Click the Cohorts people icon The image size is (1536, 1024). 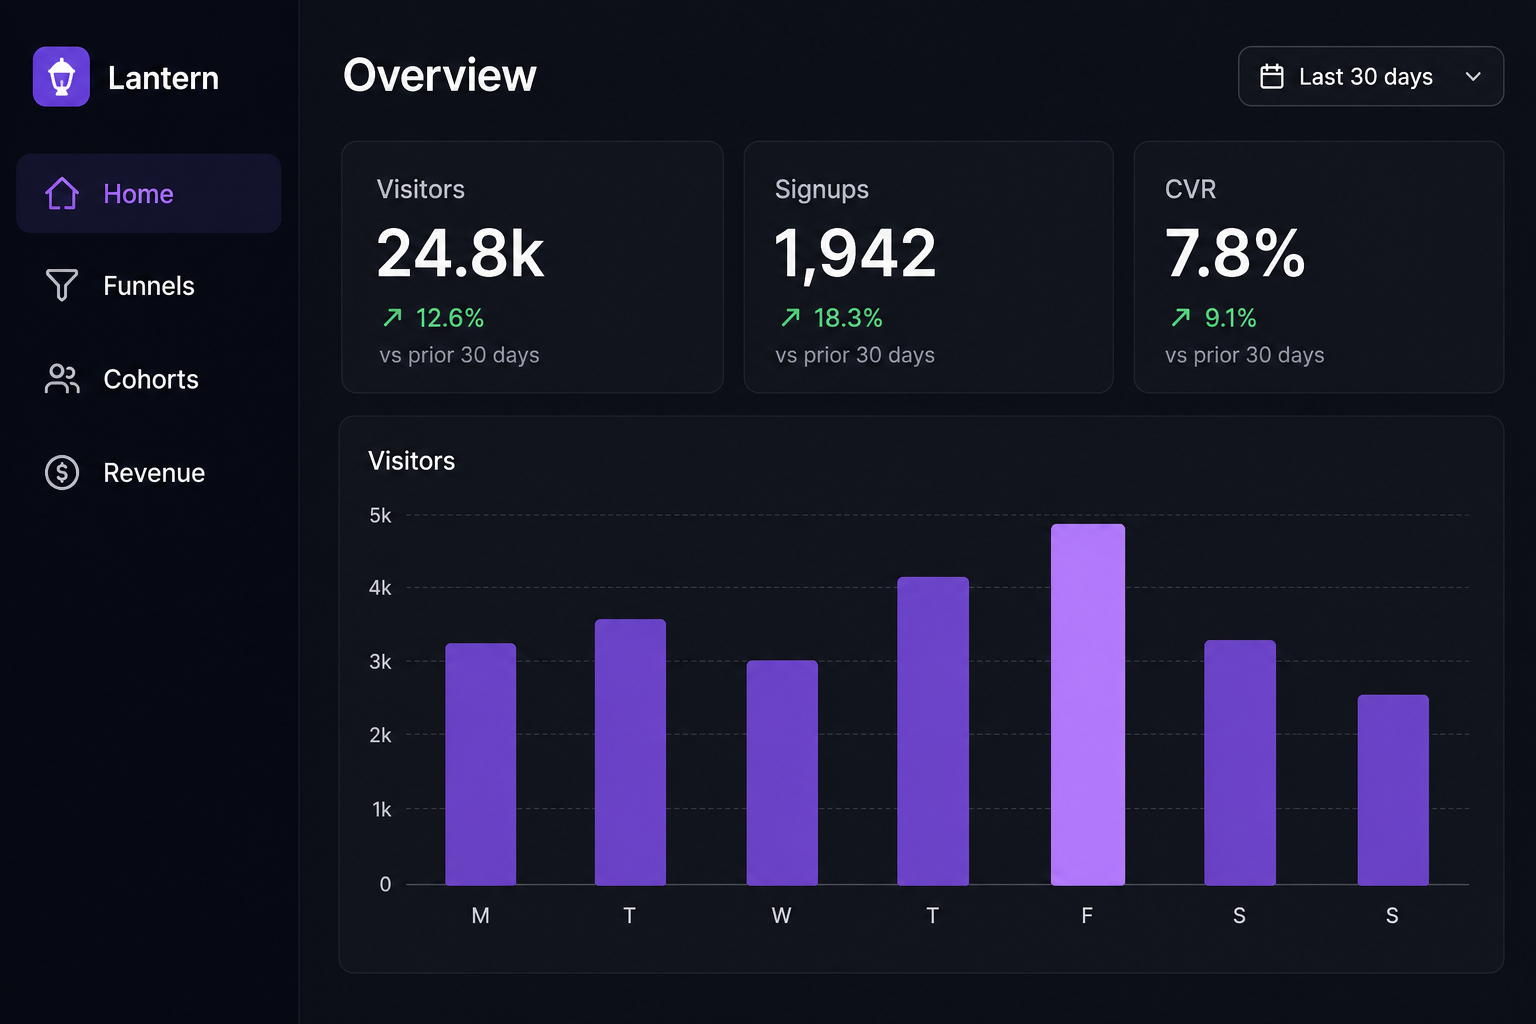click(62, 379)
